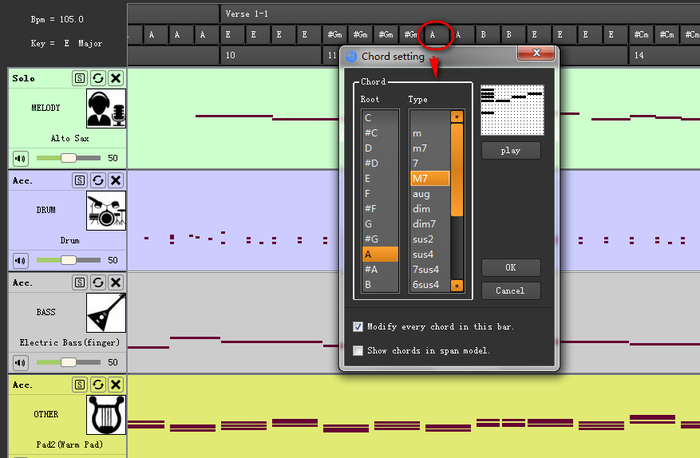Open the BASS balalaika instrument icon
700x458 pixels.
pyautogui.click(x=106, y=313)
